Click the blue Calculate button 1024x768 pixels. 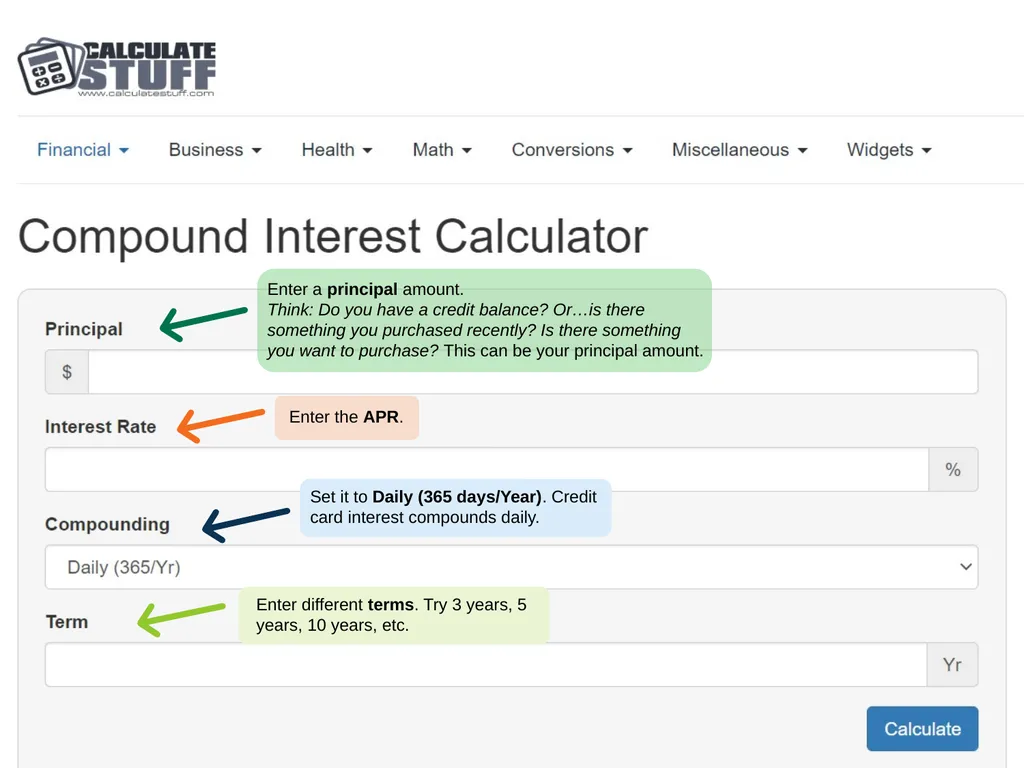[x=922, y=728]
